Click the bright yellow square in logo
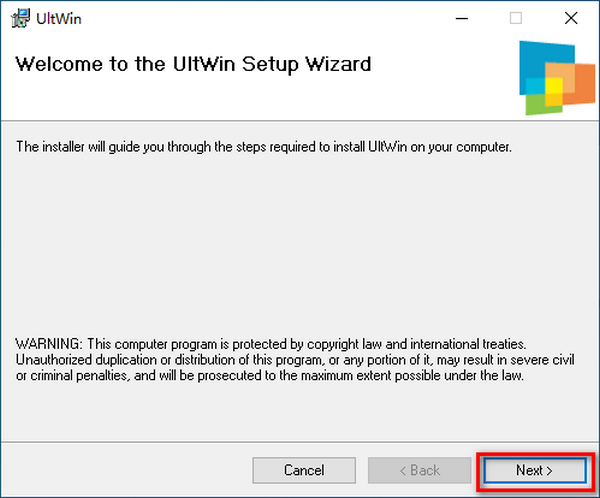The height and width of the screenshot is (498, 600). (554, 85)
